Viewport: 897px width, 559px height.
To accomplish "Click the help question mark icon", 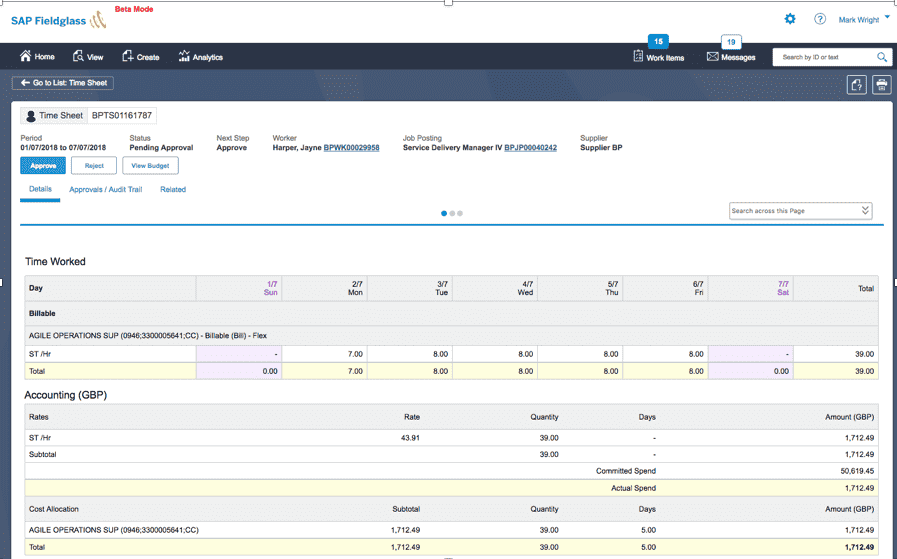I will 820,19.
